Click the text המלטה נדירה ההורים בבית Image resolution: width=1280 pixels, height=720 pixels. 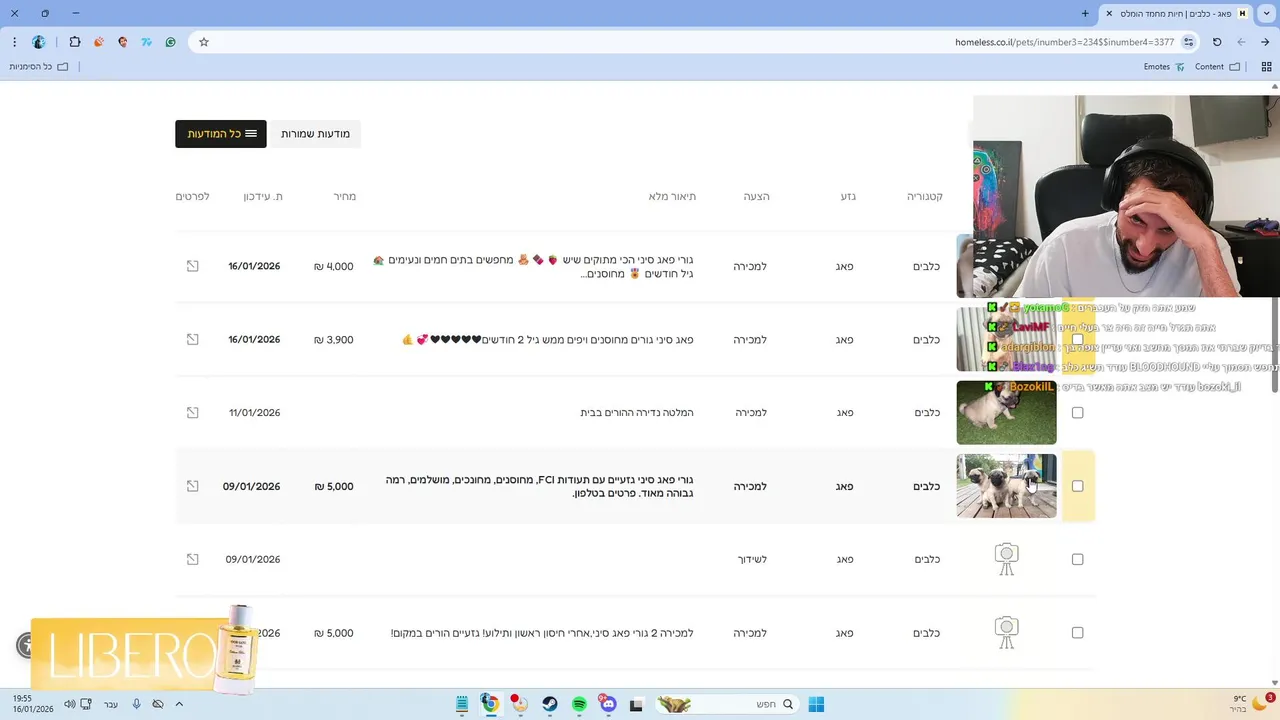point(637,412)
